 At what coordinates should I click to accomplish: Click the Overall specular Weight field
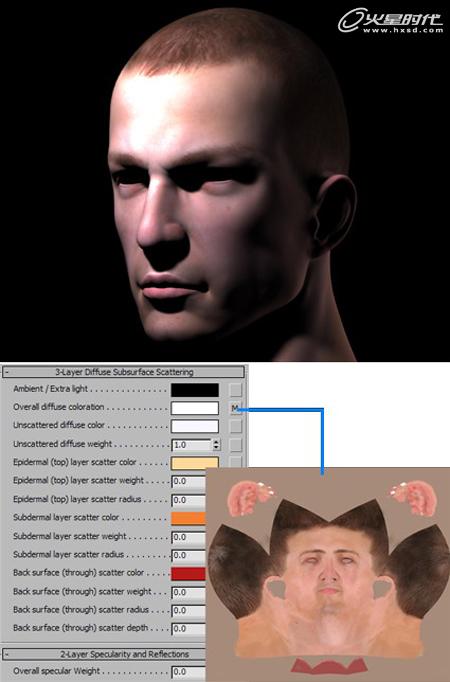(189, 672)
